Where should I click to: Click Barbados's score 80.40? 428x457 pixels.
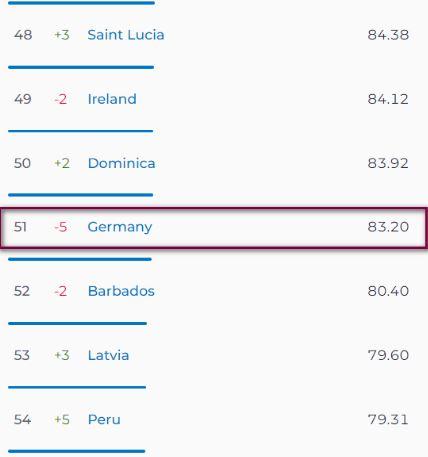[x=388, y=291]
